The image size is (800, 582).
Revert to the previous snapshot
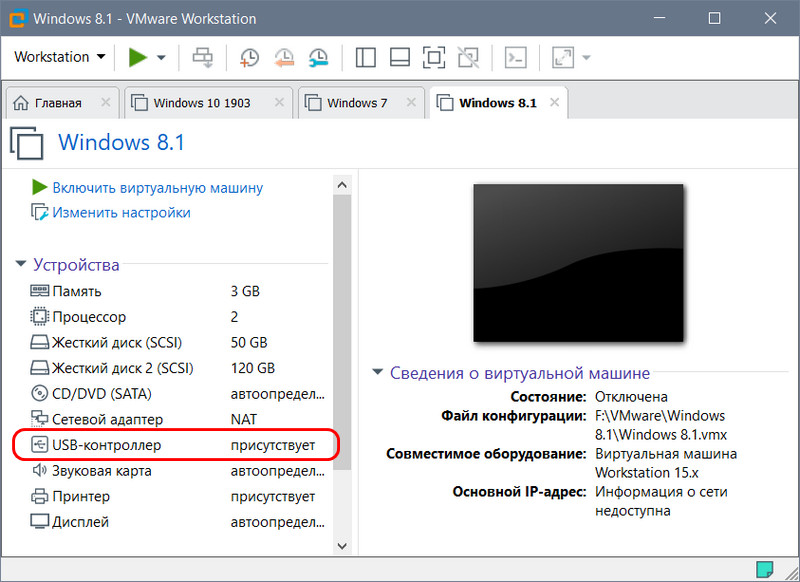pyautogui.click(x=284, y=57)
